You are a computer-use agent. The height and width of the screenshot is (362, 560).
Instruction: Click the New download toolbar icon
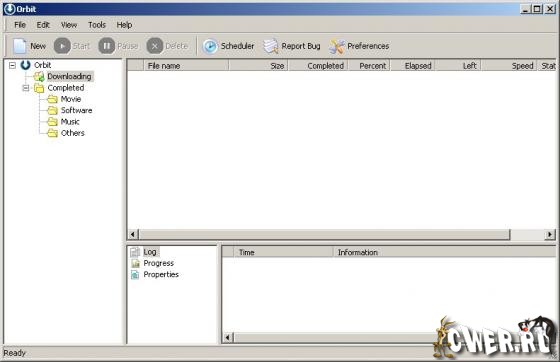pos(19,46)
